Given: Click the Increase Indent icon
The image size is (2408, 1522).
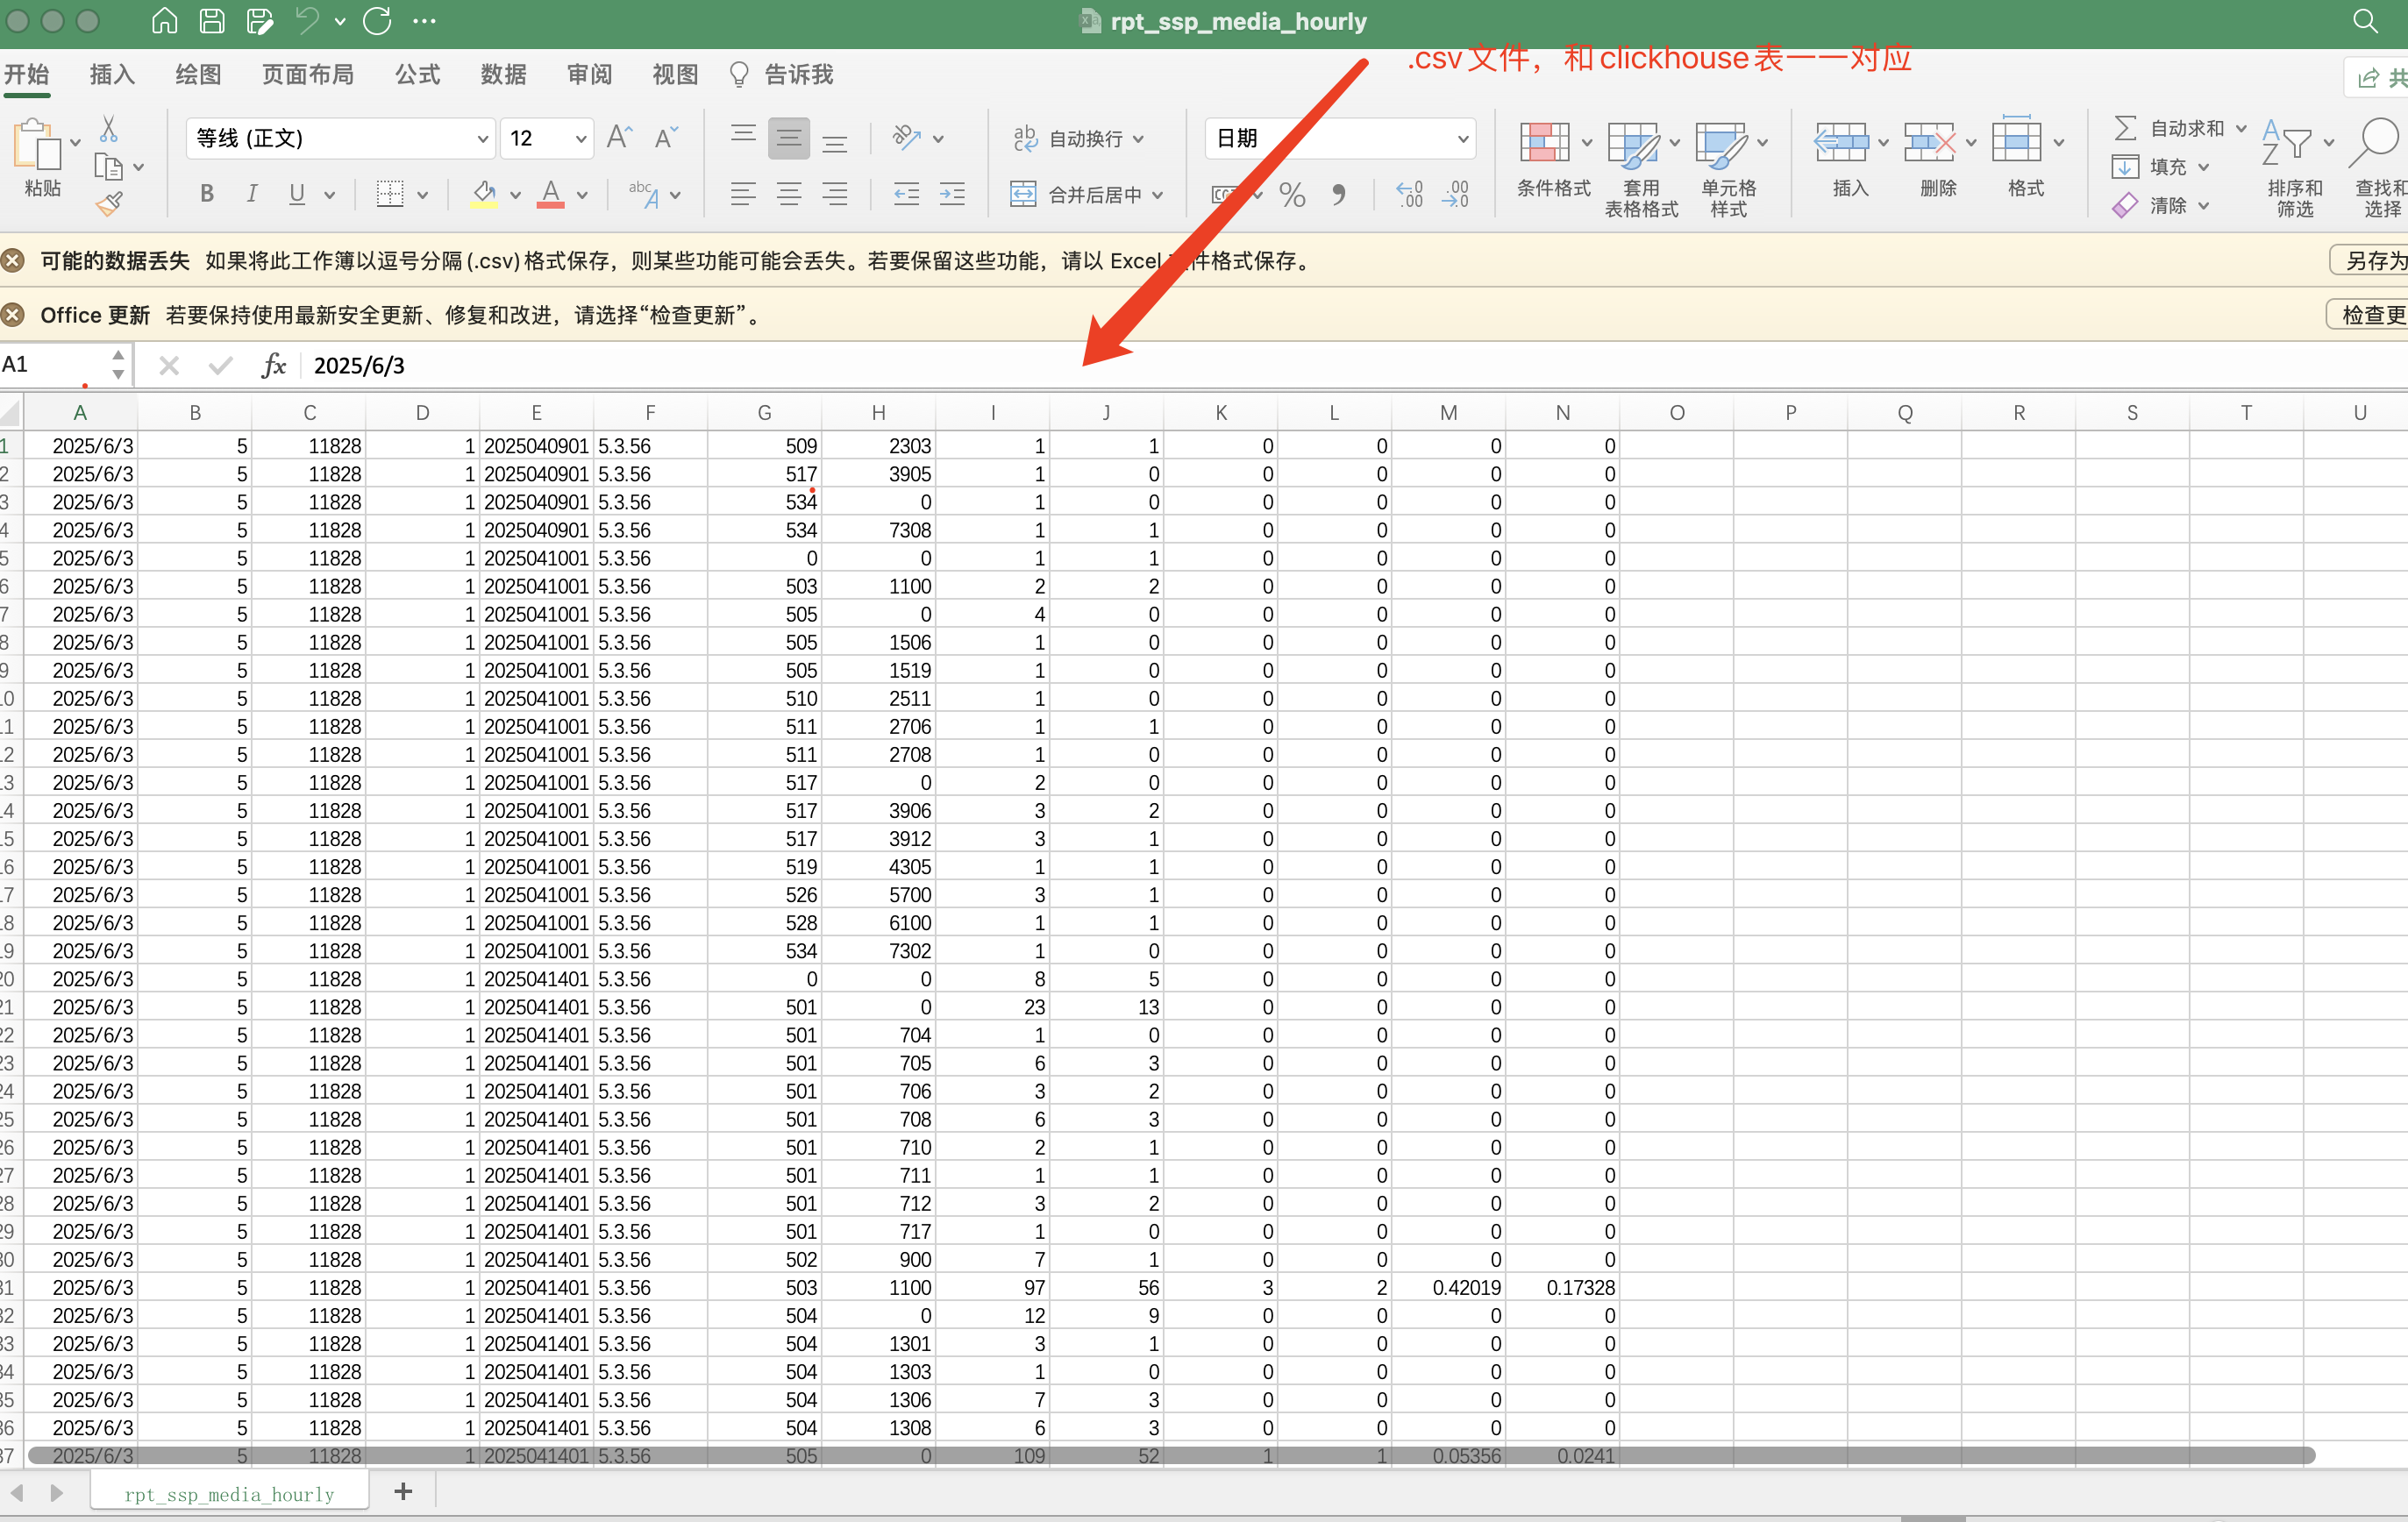Looking at the screenshot, I should point(952,194).
